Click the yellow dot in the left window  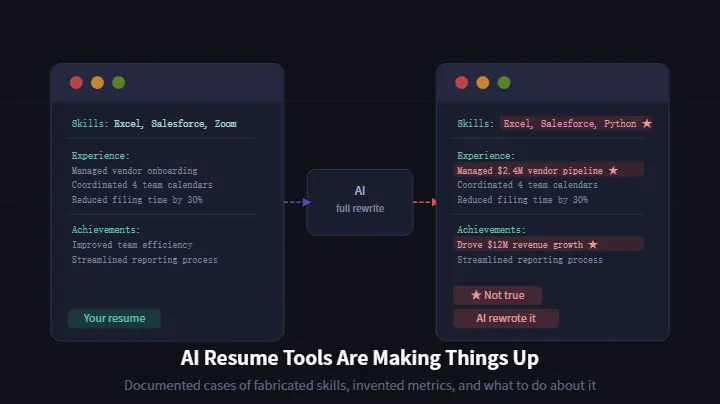97,83
